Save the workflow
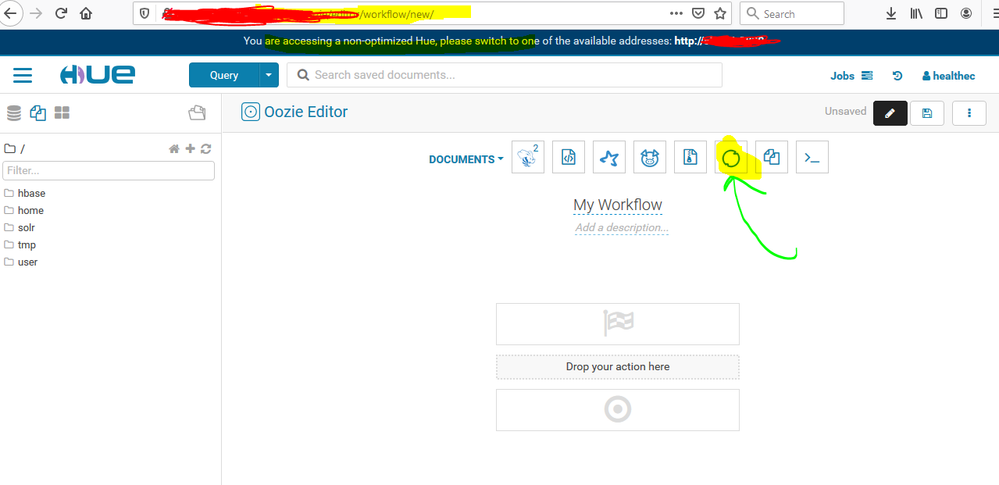The width and height of the screenshot is (999, 485). (x=927, y=113)
